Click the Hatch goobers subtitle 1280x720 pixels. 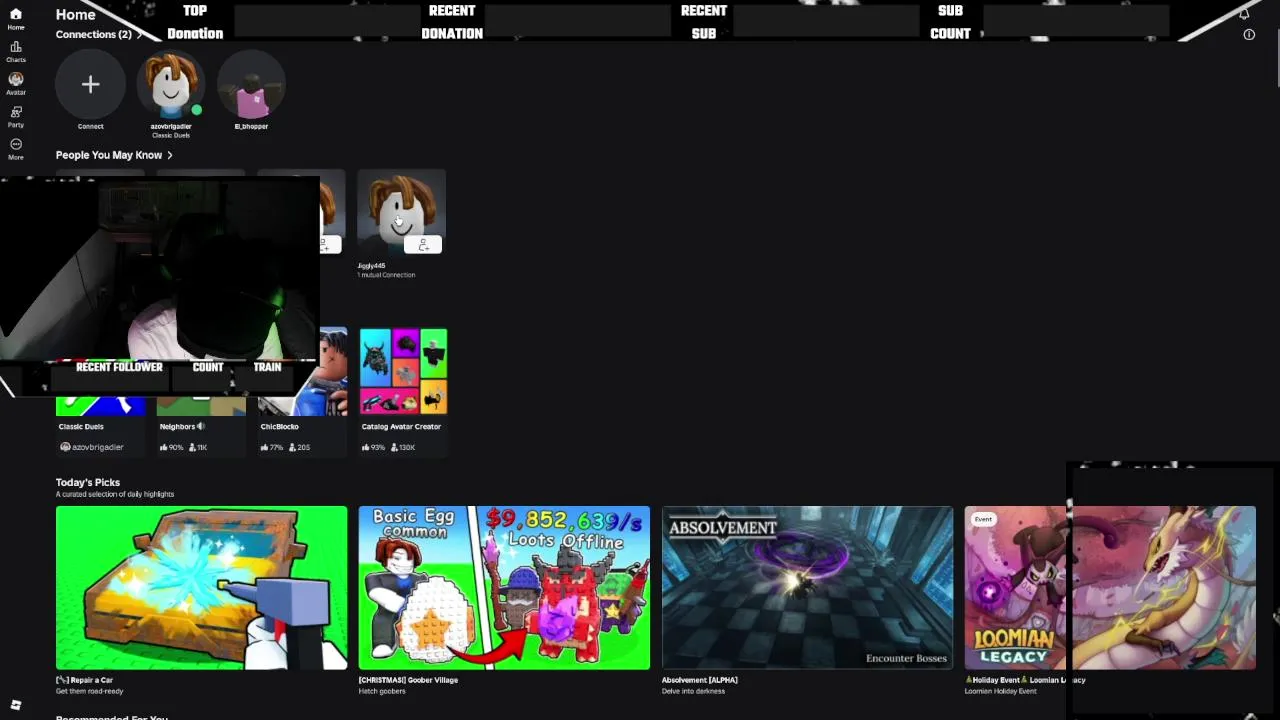click(382, 691)
